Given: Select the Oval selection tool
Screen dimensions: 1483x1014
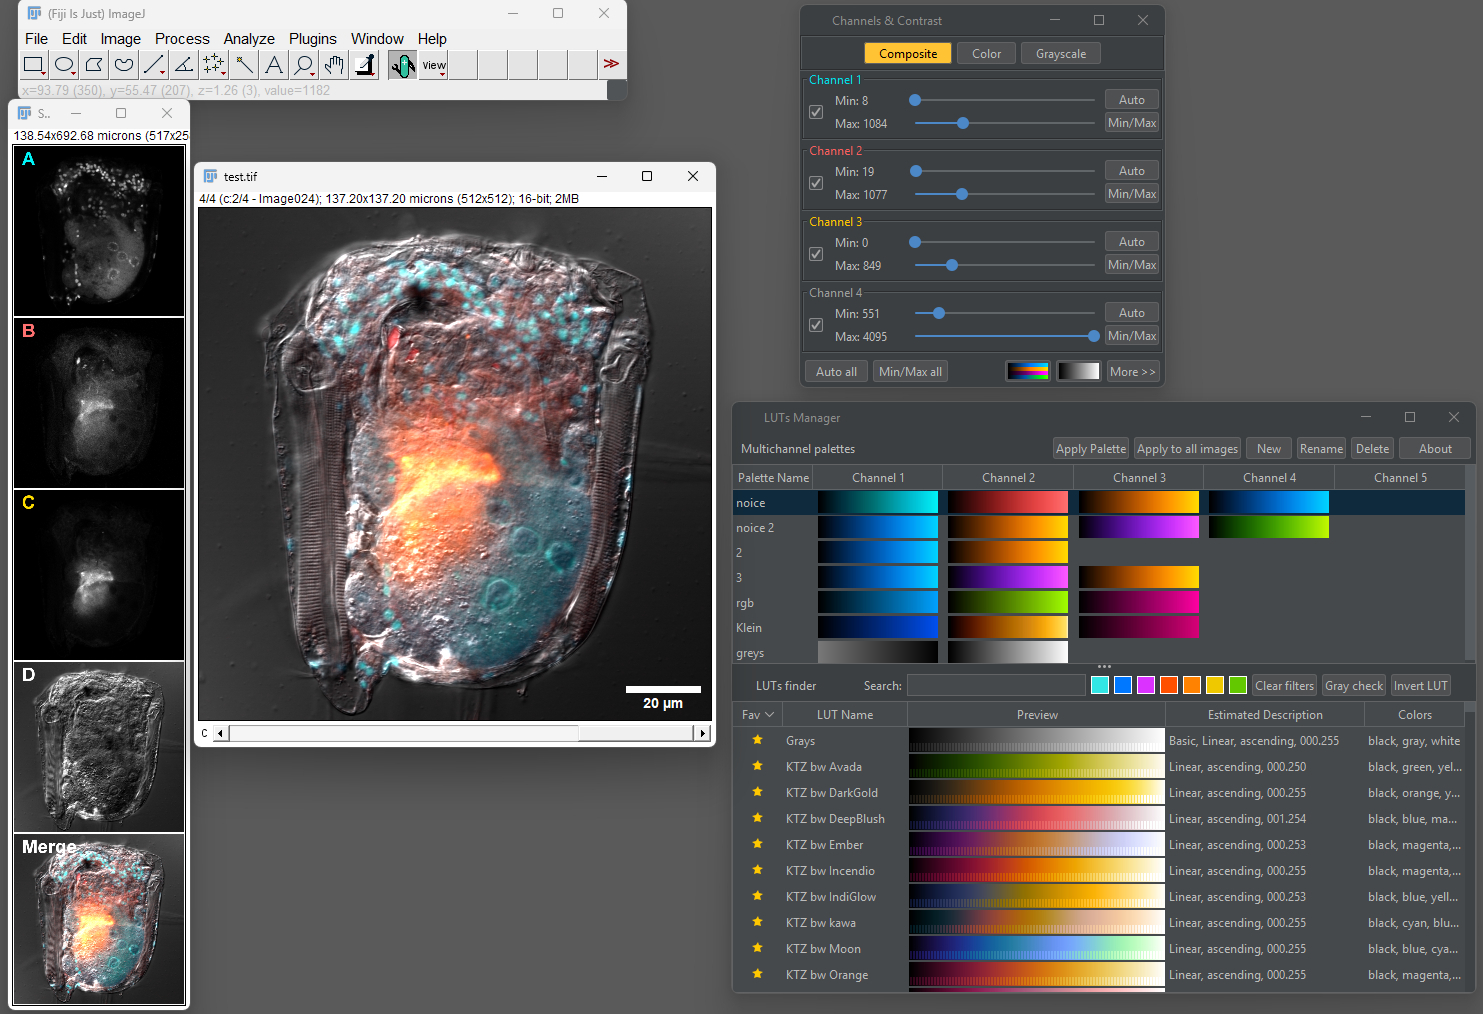Looking at the screenshot, I should [64, 65].
